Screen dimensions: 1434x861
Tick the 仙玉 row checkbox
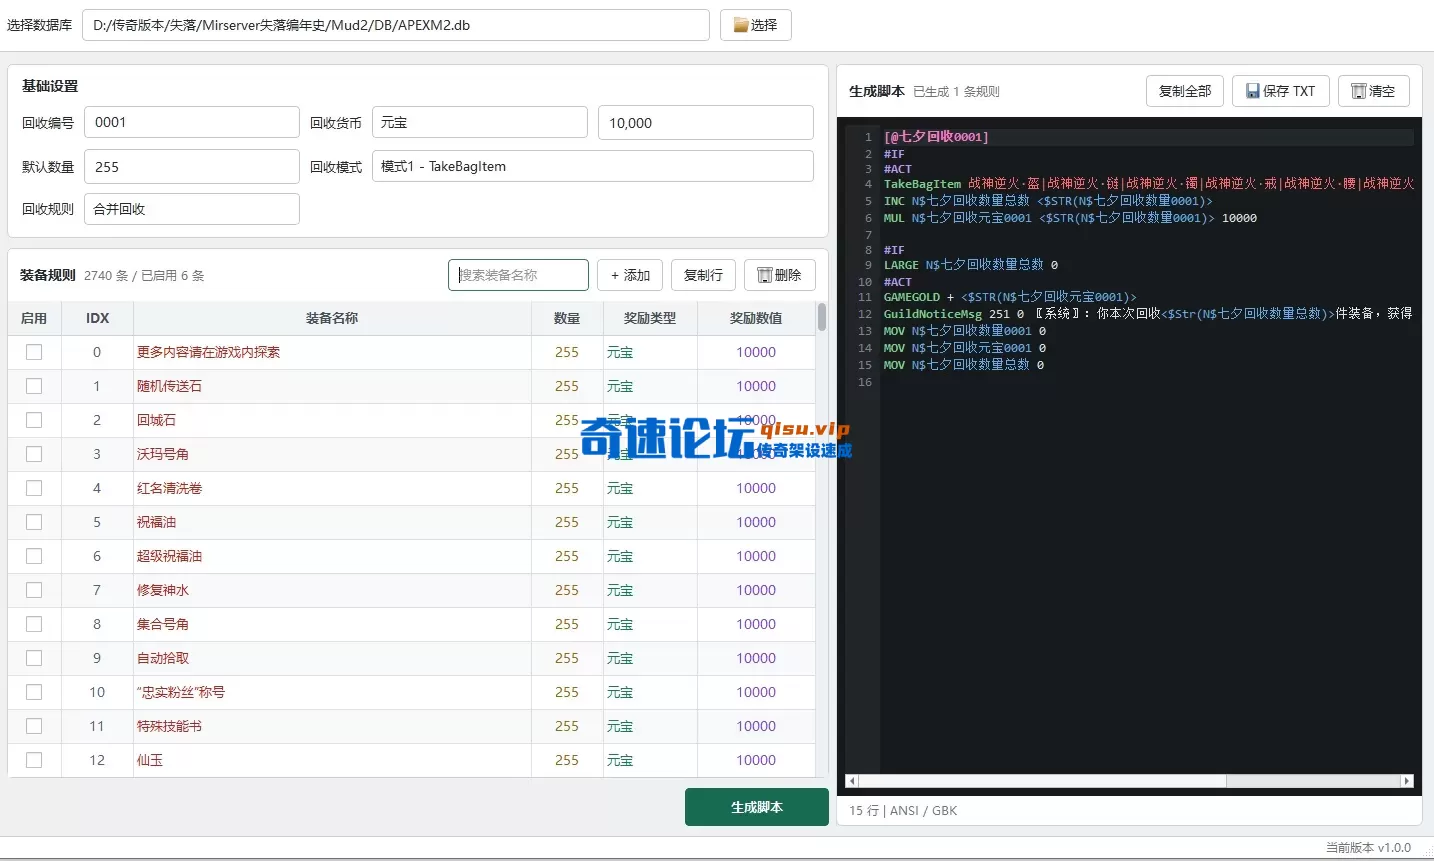click(x=34, y=760)
